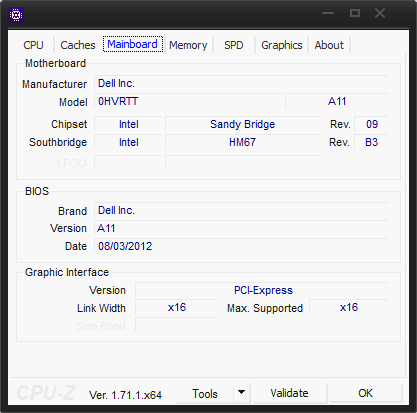Switch to the Graphics tab

tap(282, 45)
